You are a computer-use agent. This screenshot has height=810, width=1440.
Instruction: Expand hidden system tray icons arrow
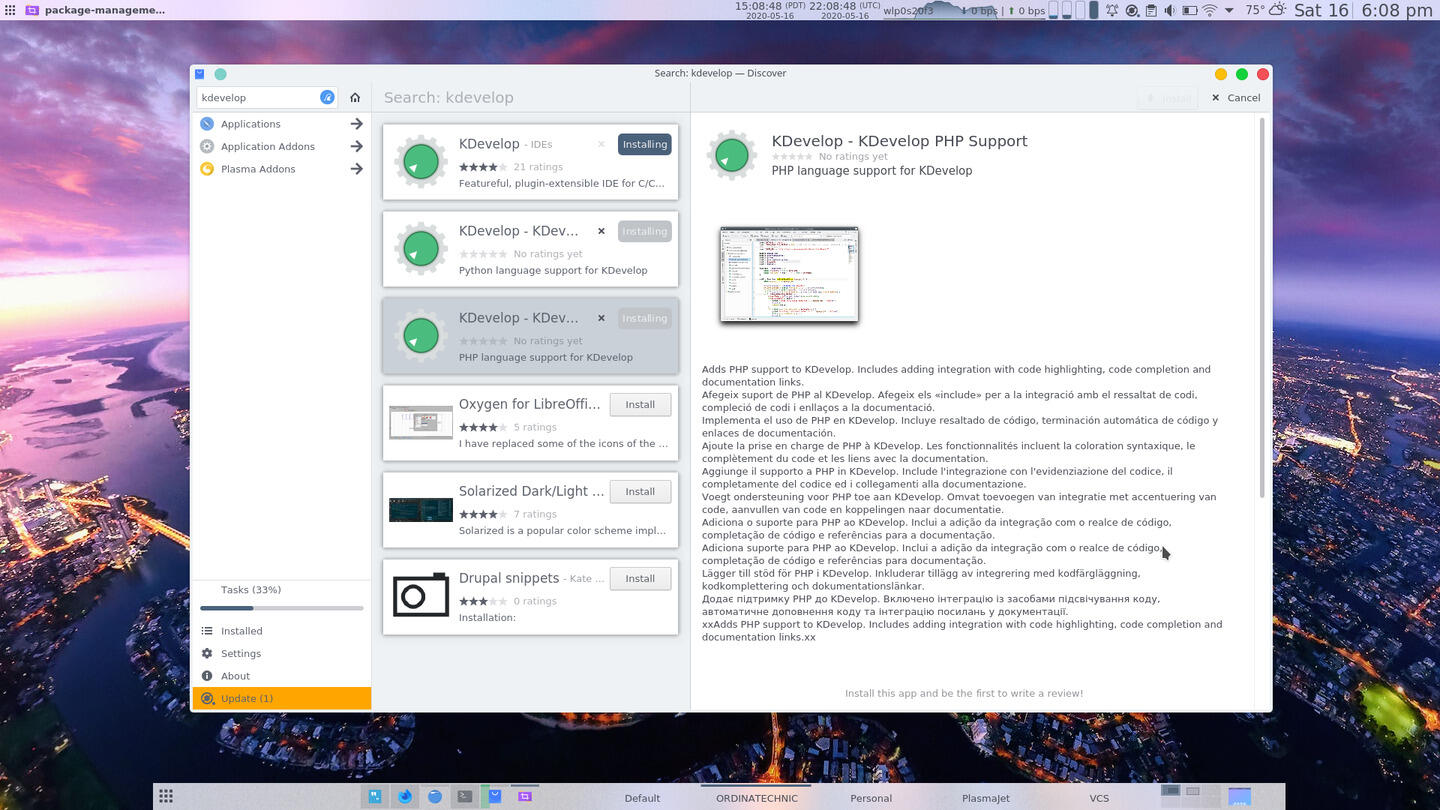(1228, 10)
